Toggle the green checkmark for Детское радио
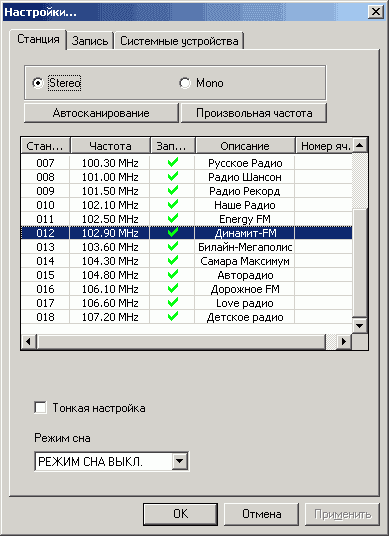 173,317
